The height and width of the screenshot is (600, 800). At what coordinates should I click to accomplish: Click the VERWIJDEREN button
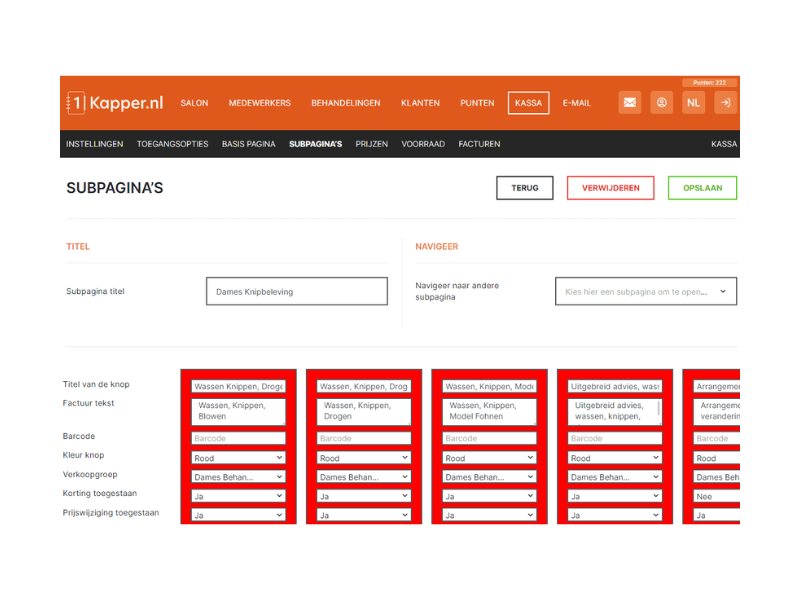pyautogui.click(x=610, y=188)
